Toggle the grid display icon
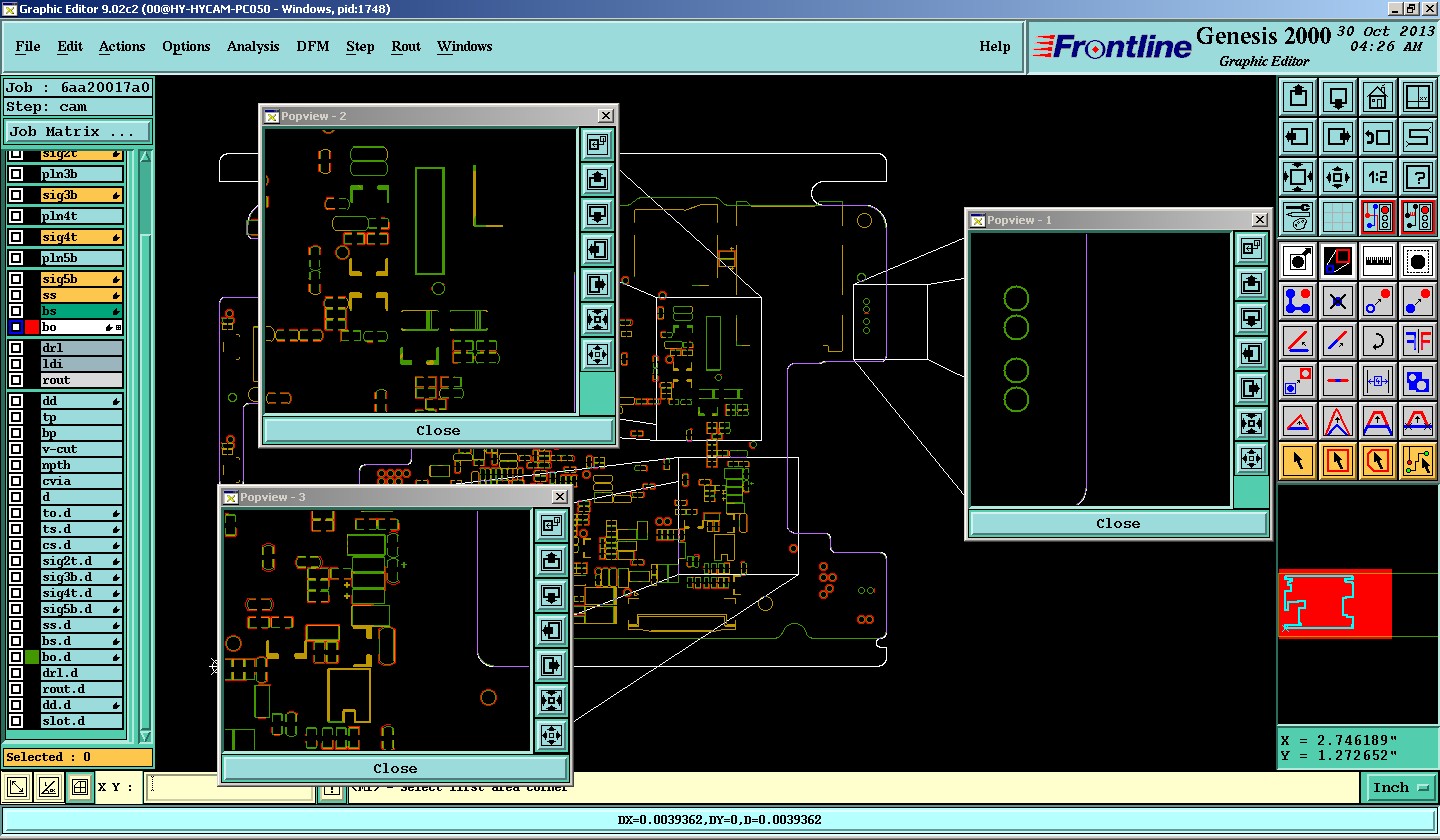 1337,216
